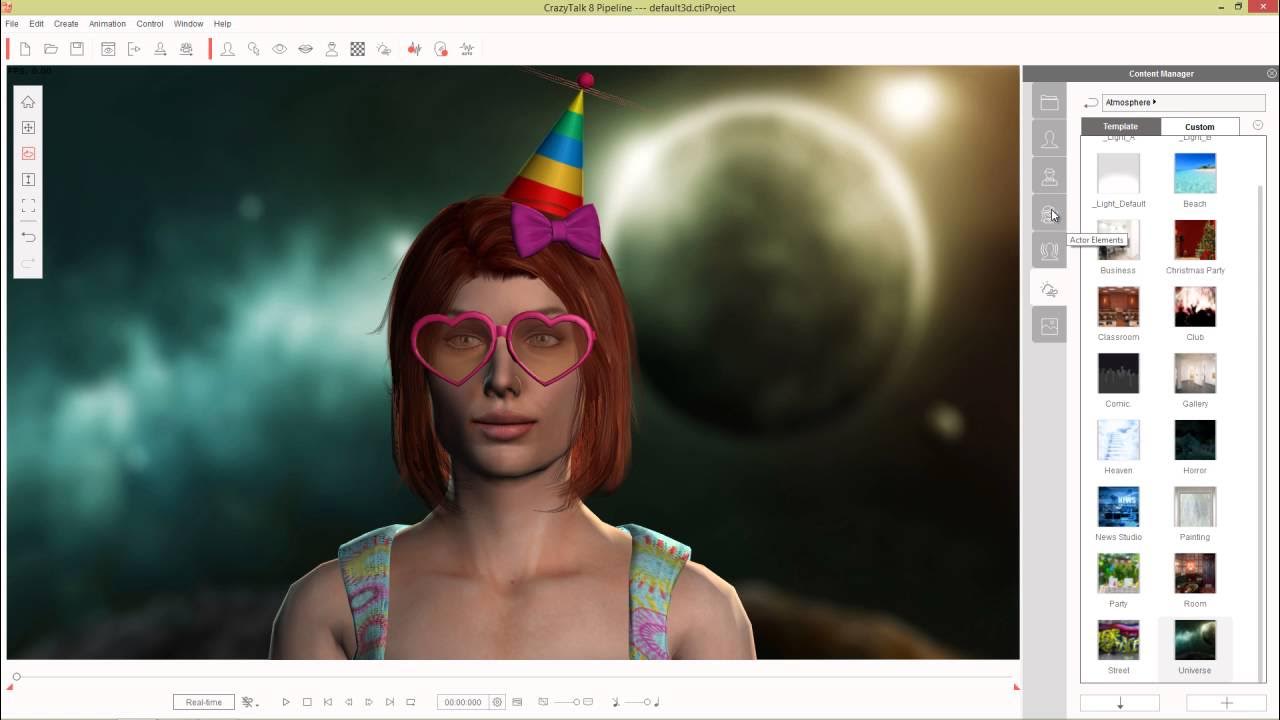Switch to the Custom tab
This screenshot has width=1280, height=720.
click(x=1199, y=127)
